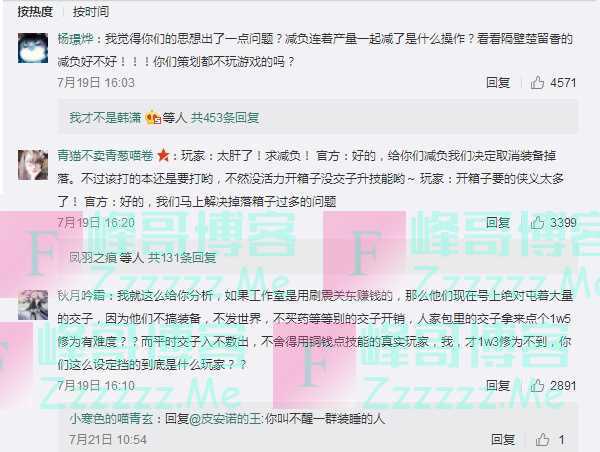600x452 pixels.
Task: Like the comment with 2891 likes
Action: pyautogui.click(x=537, y=385)
